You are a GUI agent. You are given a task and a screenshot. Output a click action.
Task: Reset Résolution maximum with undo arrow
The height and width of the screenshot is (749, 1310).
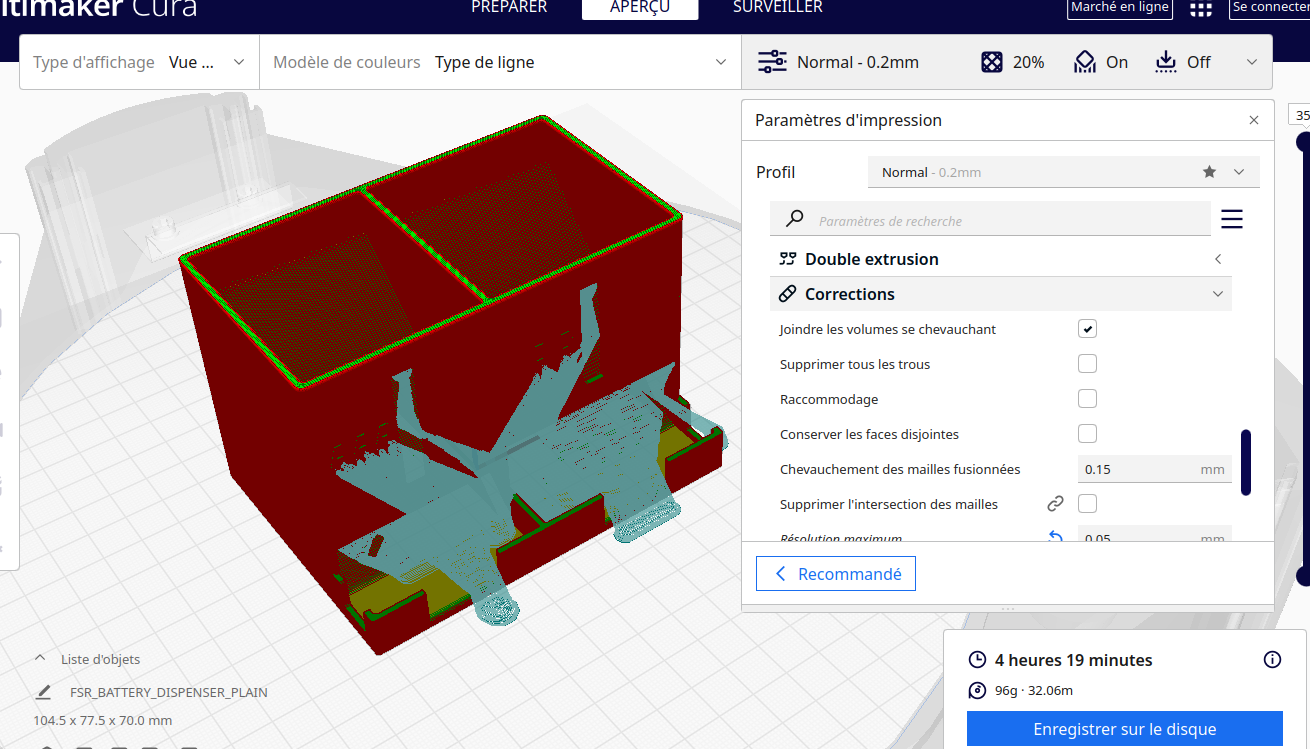pyautogui.click(x=1055, y=538)
